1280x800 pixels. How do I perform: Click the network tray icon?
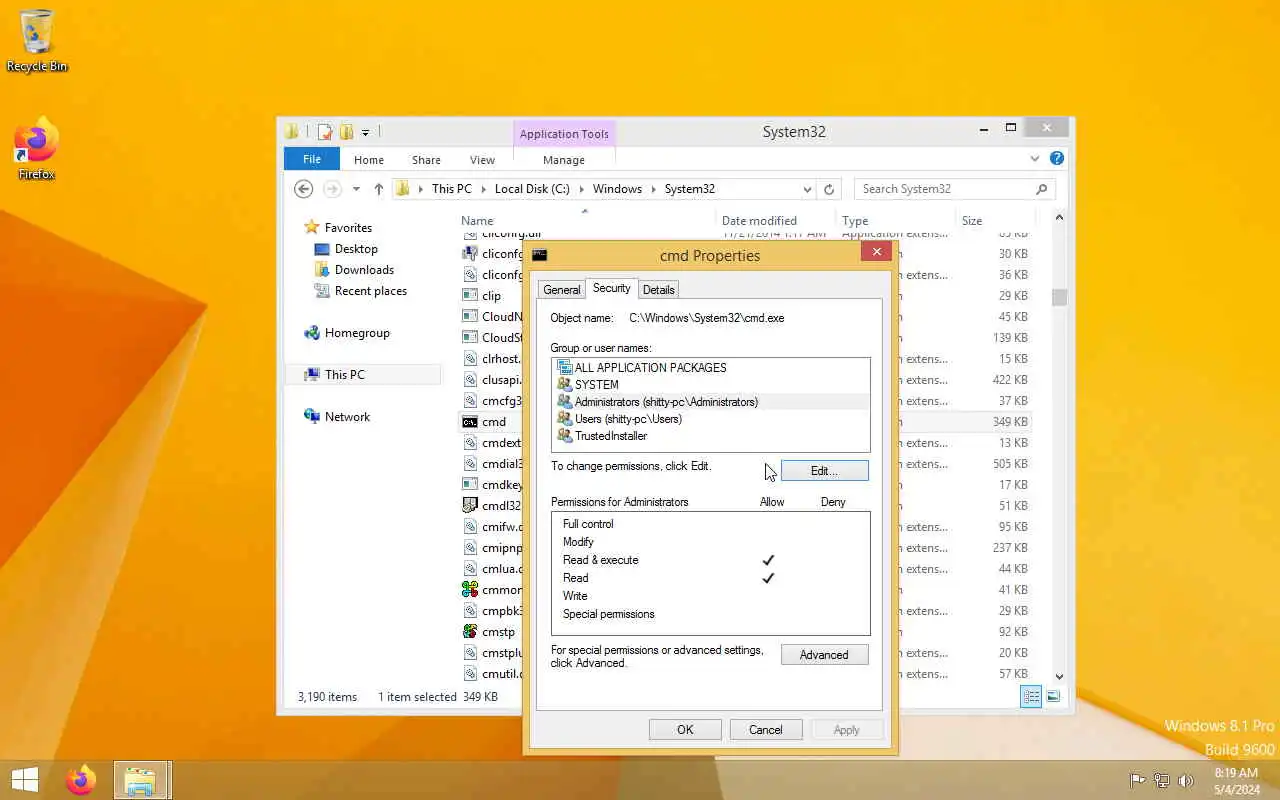(1162, 781)
